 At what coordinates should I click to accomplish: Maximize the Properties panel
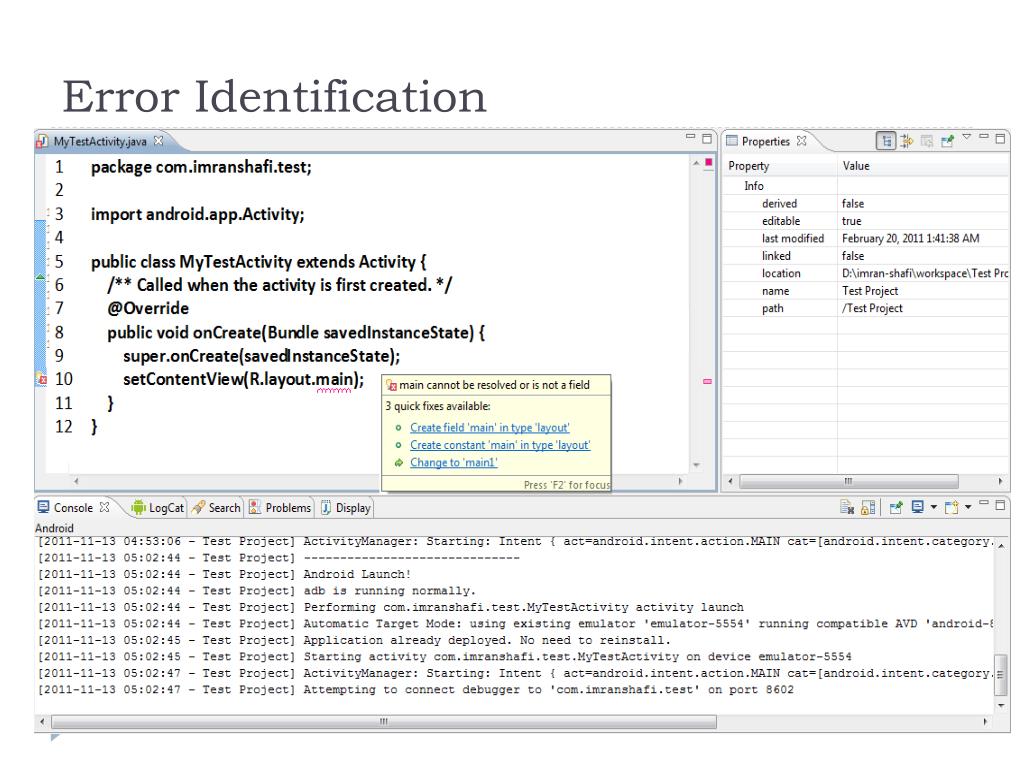[1000, 138]
